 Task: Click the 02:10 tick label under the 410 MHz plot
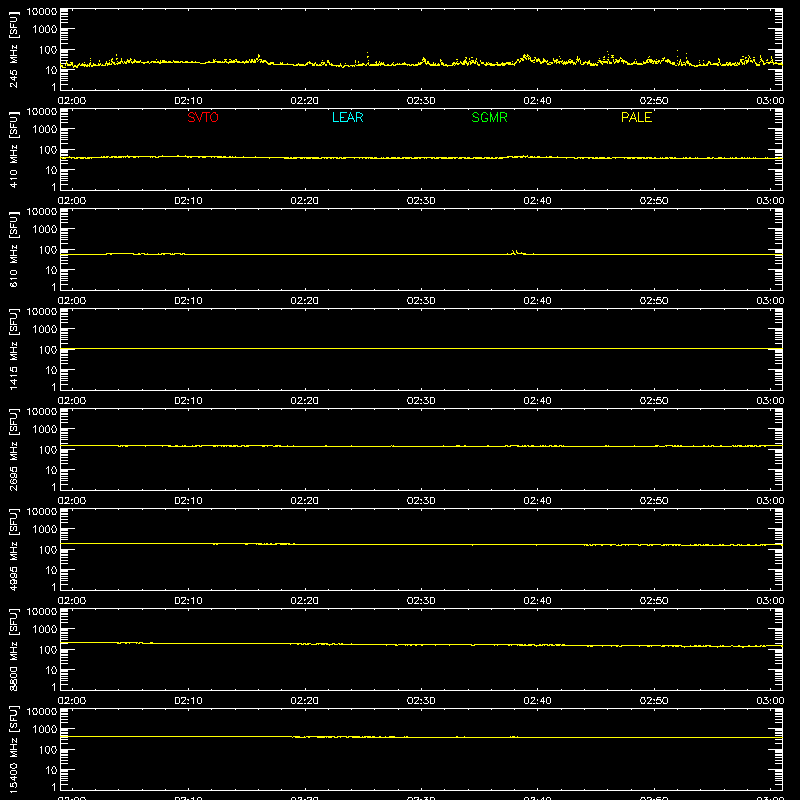(x=188, y=201)
